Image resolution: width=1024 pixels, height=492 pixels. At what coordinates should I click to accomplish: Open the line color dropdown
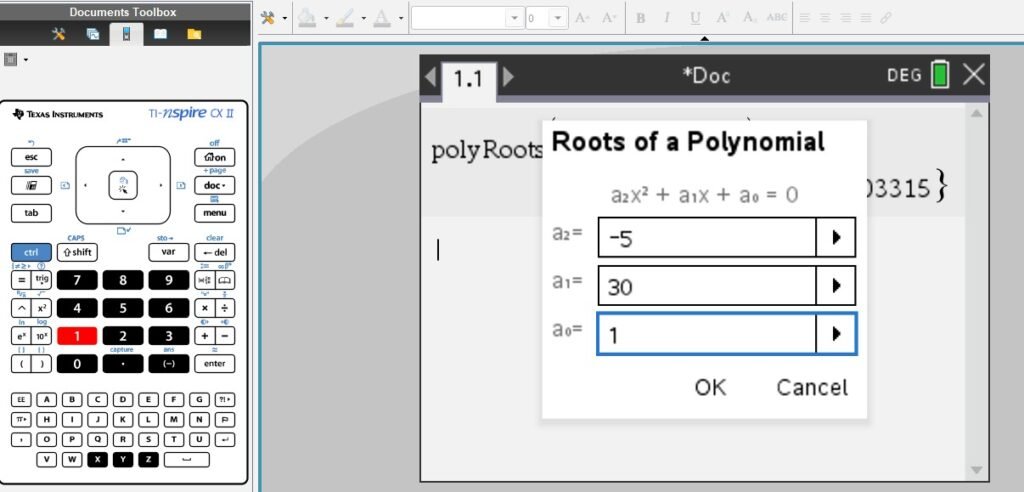click(364, 18)
